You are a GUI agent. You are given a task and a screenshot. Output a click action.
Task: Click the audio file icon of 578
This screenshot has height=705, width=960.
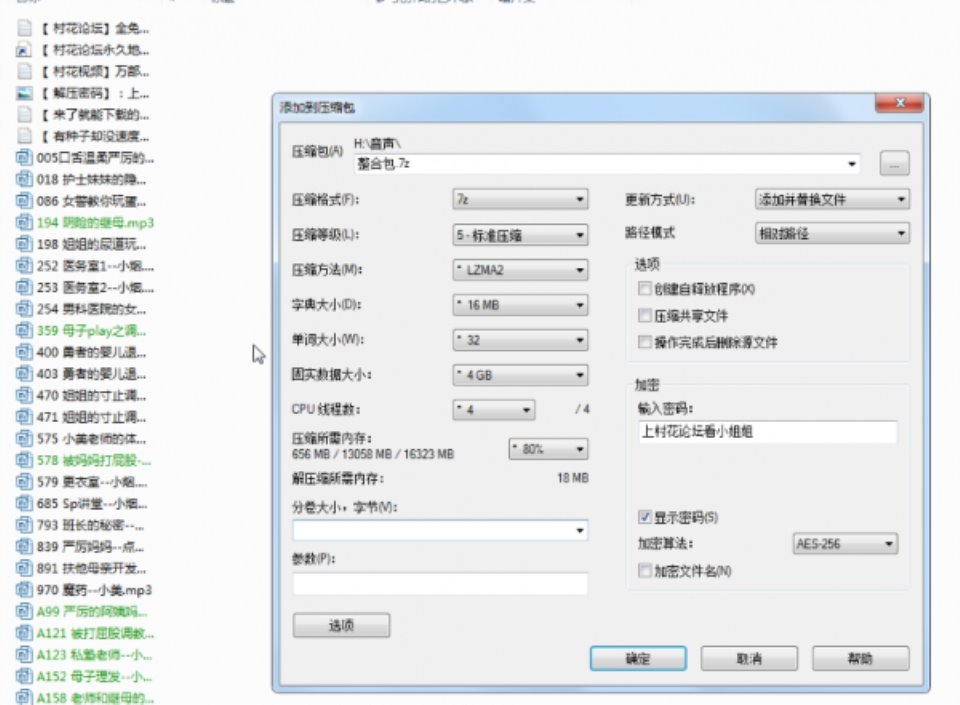pos(24,460)
